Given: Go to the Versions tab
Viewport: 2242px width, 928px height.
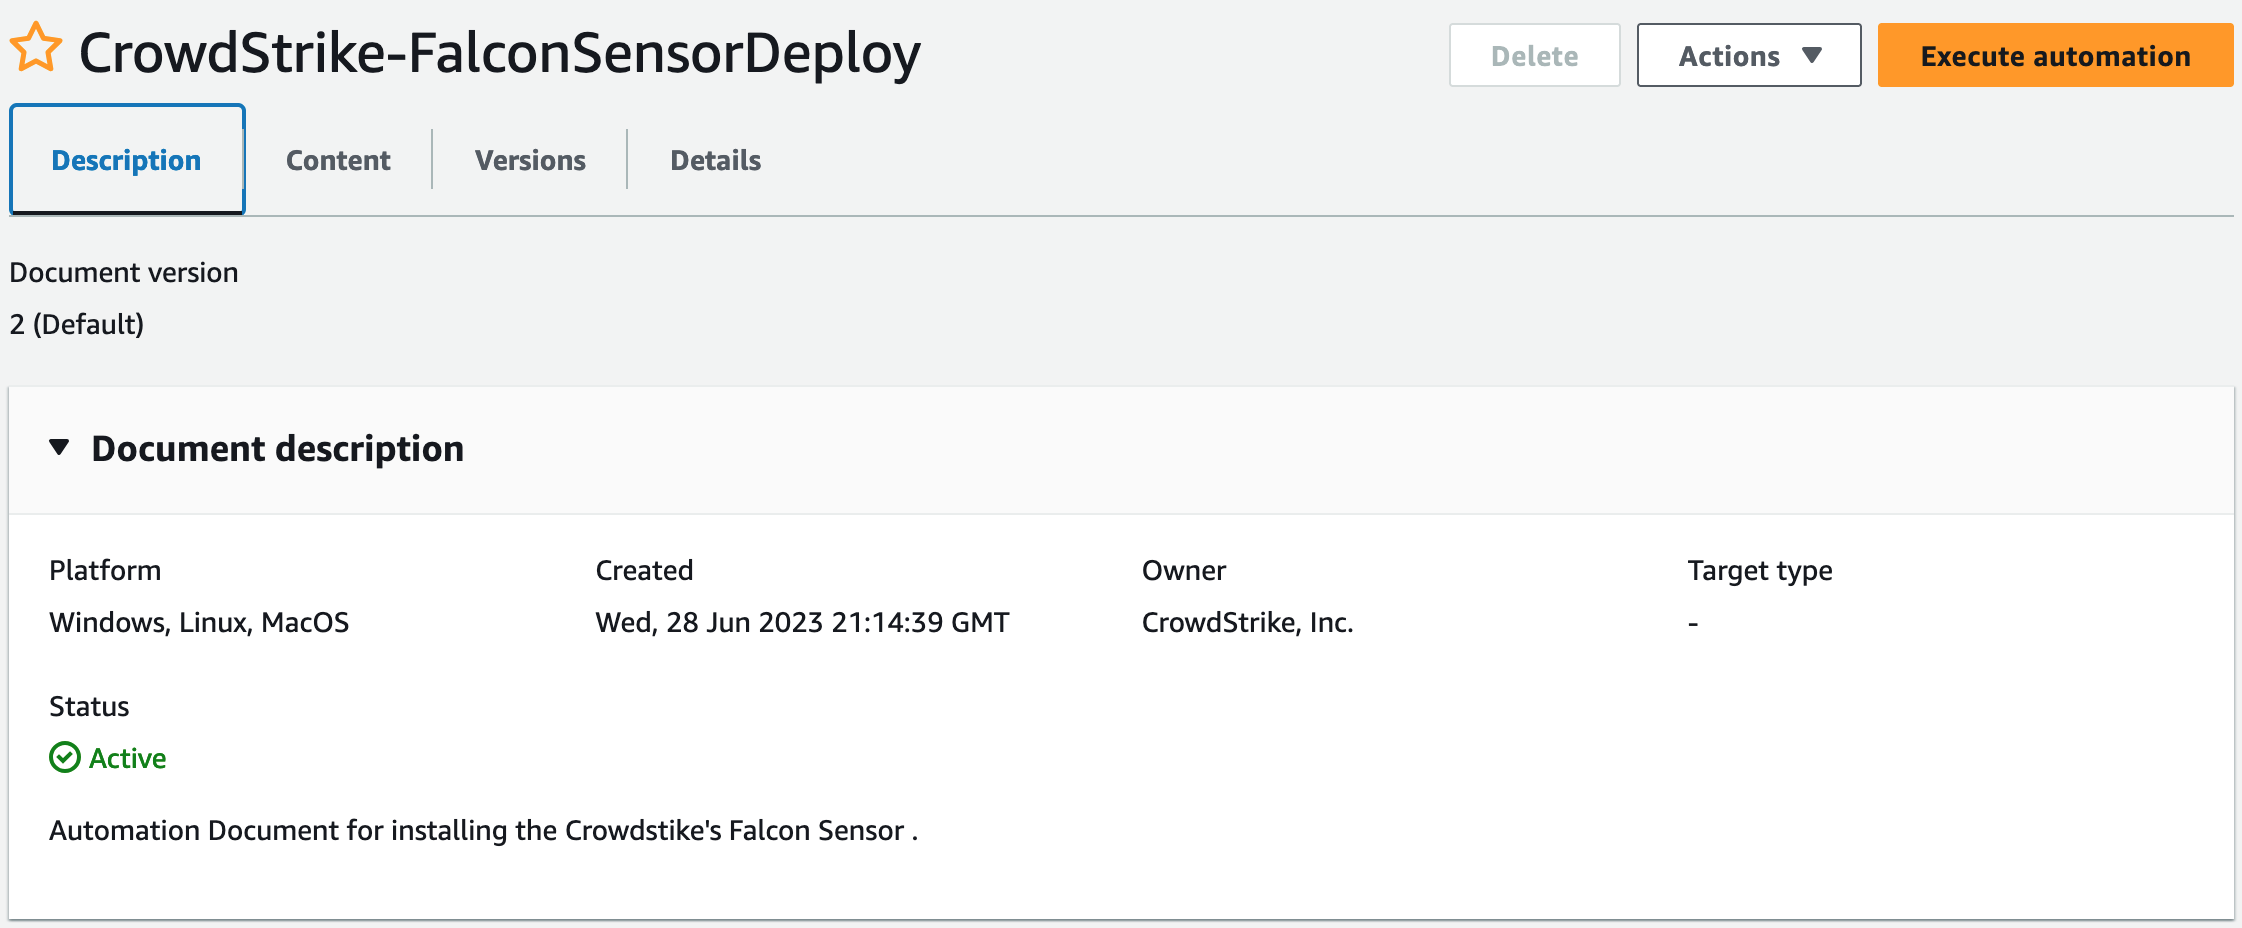Looking at the screenshot, I should point(530,160).
